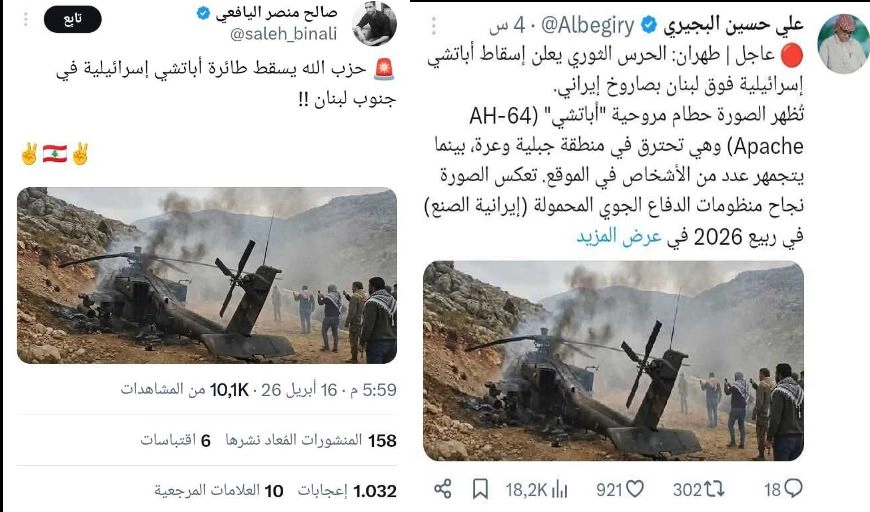This screenshot has width=870, height=512.
Task: View the 1.032 likes list
Action: tap(347, 491)
